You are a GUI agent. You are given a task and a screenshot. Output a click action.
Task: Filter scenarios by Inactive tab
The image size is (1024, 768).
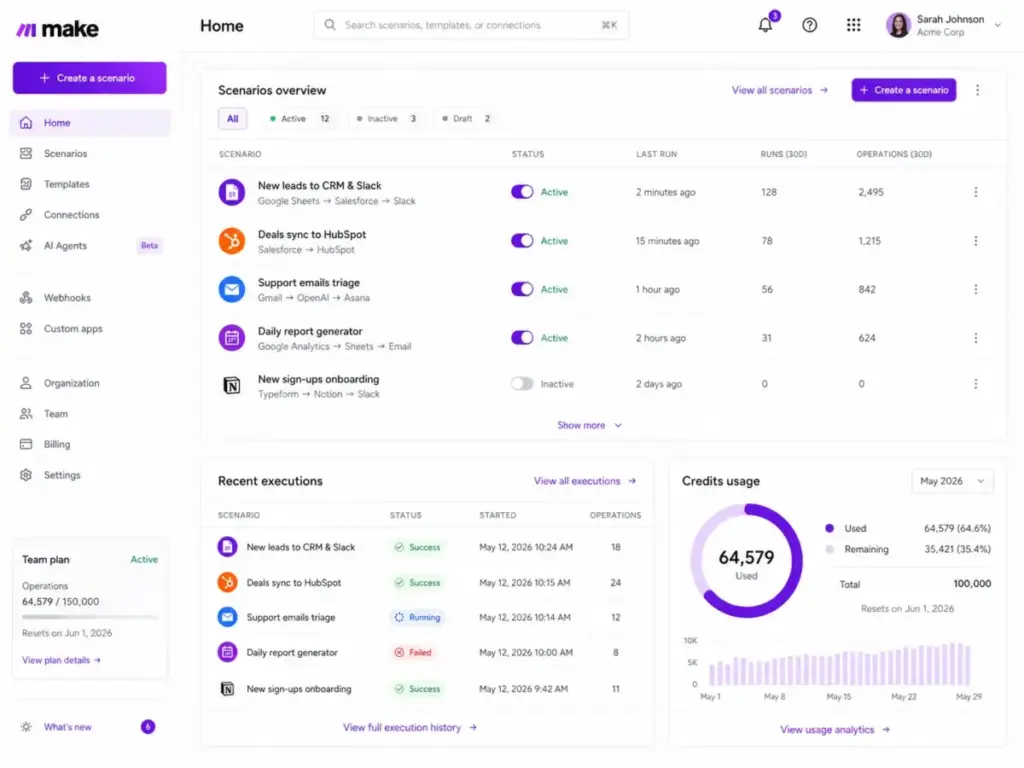[387, 119]
